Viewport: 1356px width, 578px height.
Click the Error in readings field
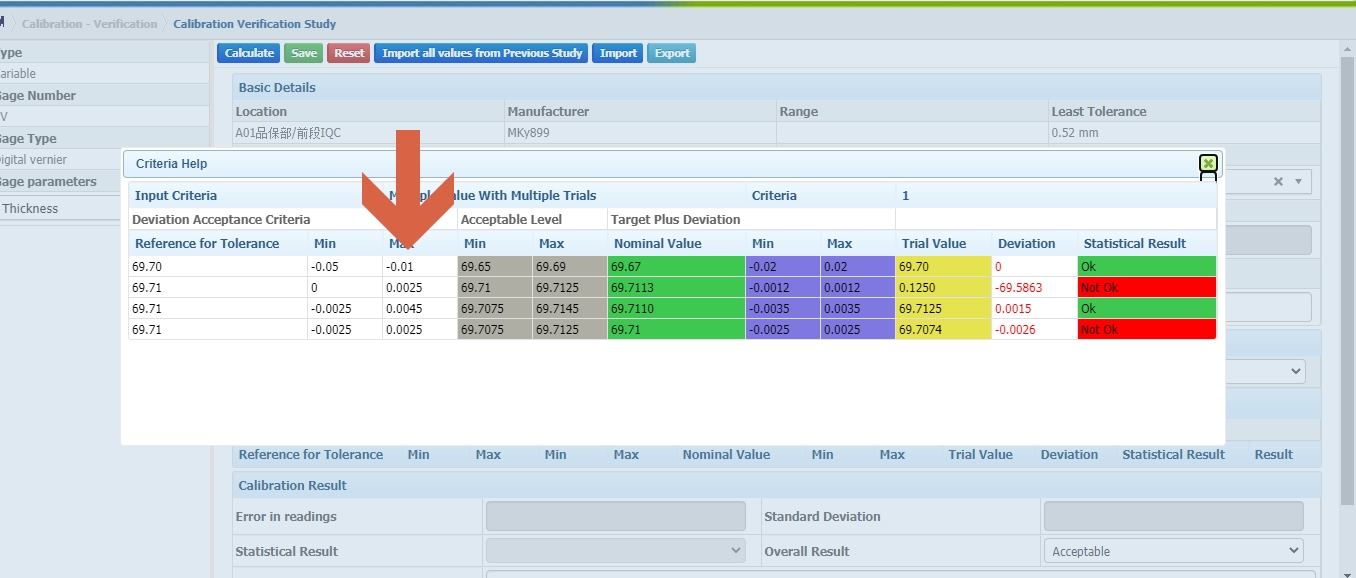pyautogui.click(x=616, y=516)
